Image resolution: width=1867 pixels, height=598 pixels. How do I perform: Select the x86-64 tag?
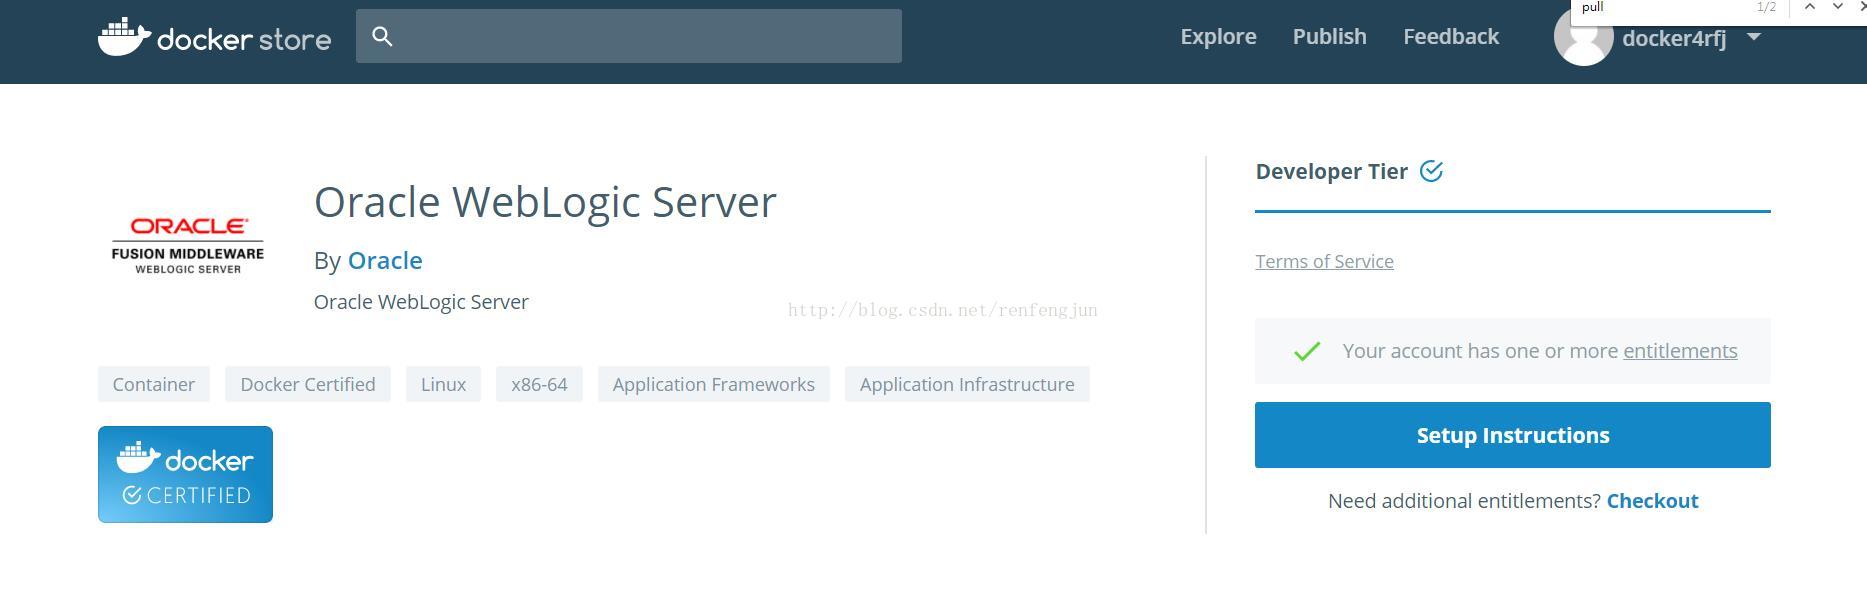tap(539, 384)
